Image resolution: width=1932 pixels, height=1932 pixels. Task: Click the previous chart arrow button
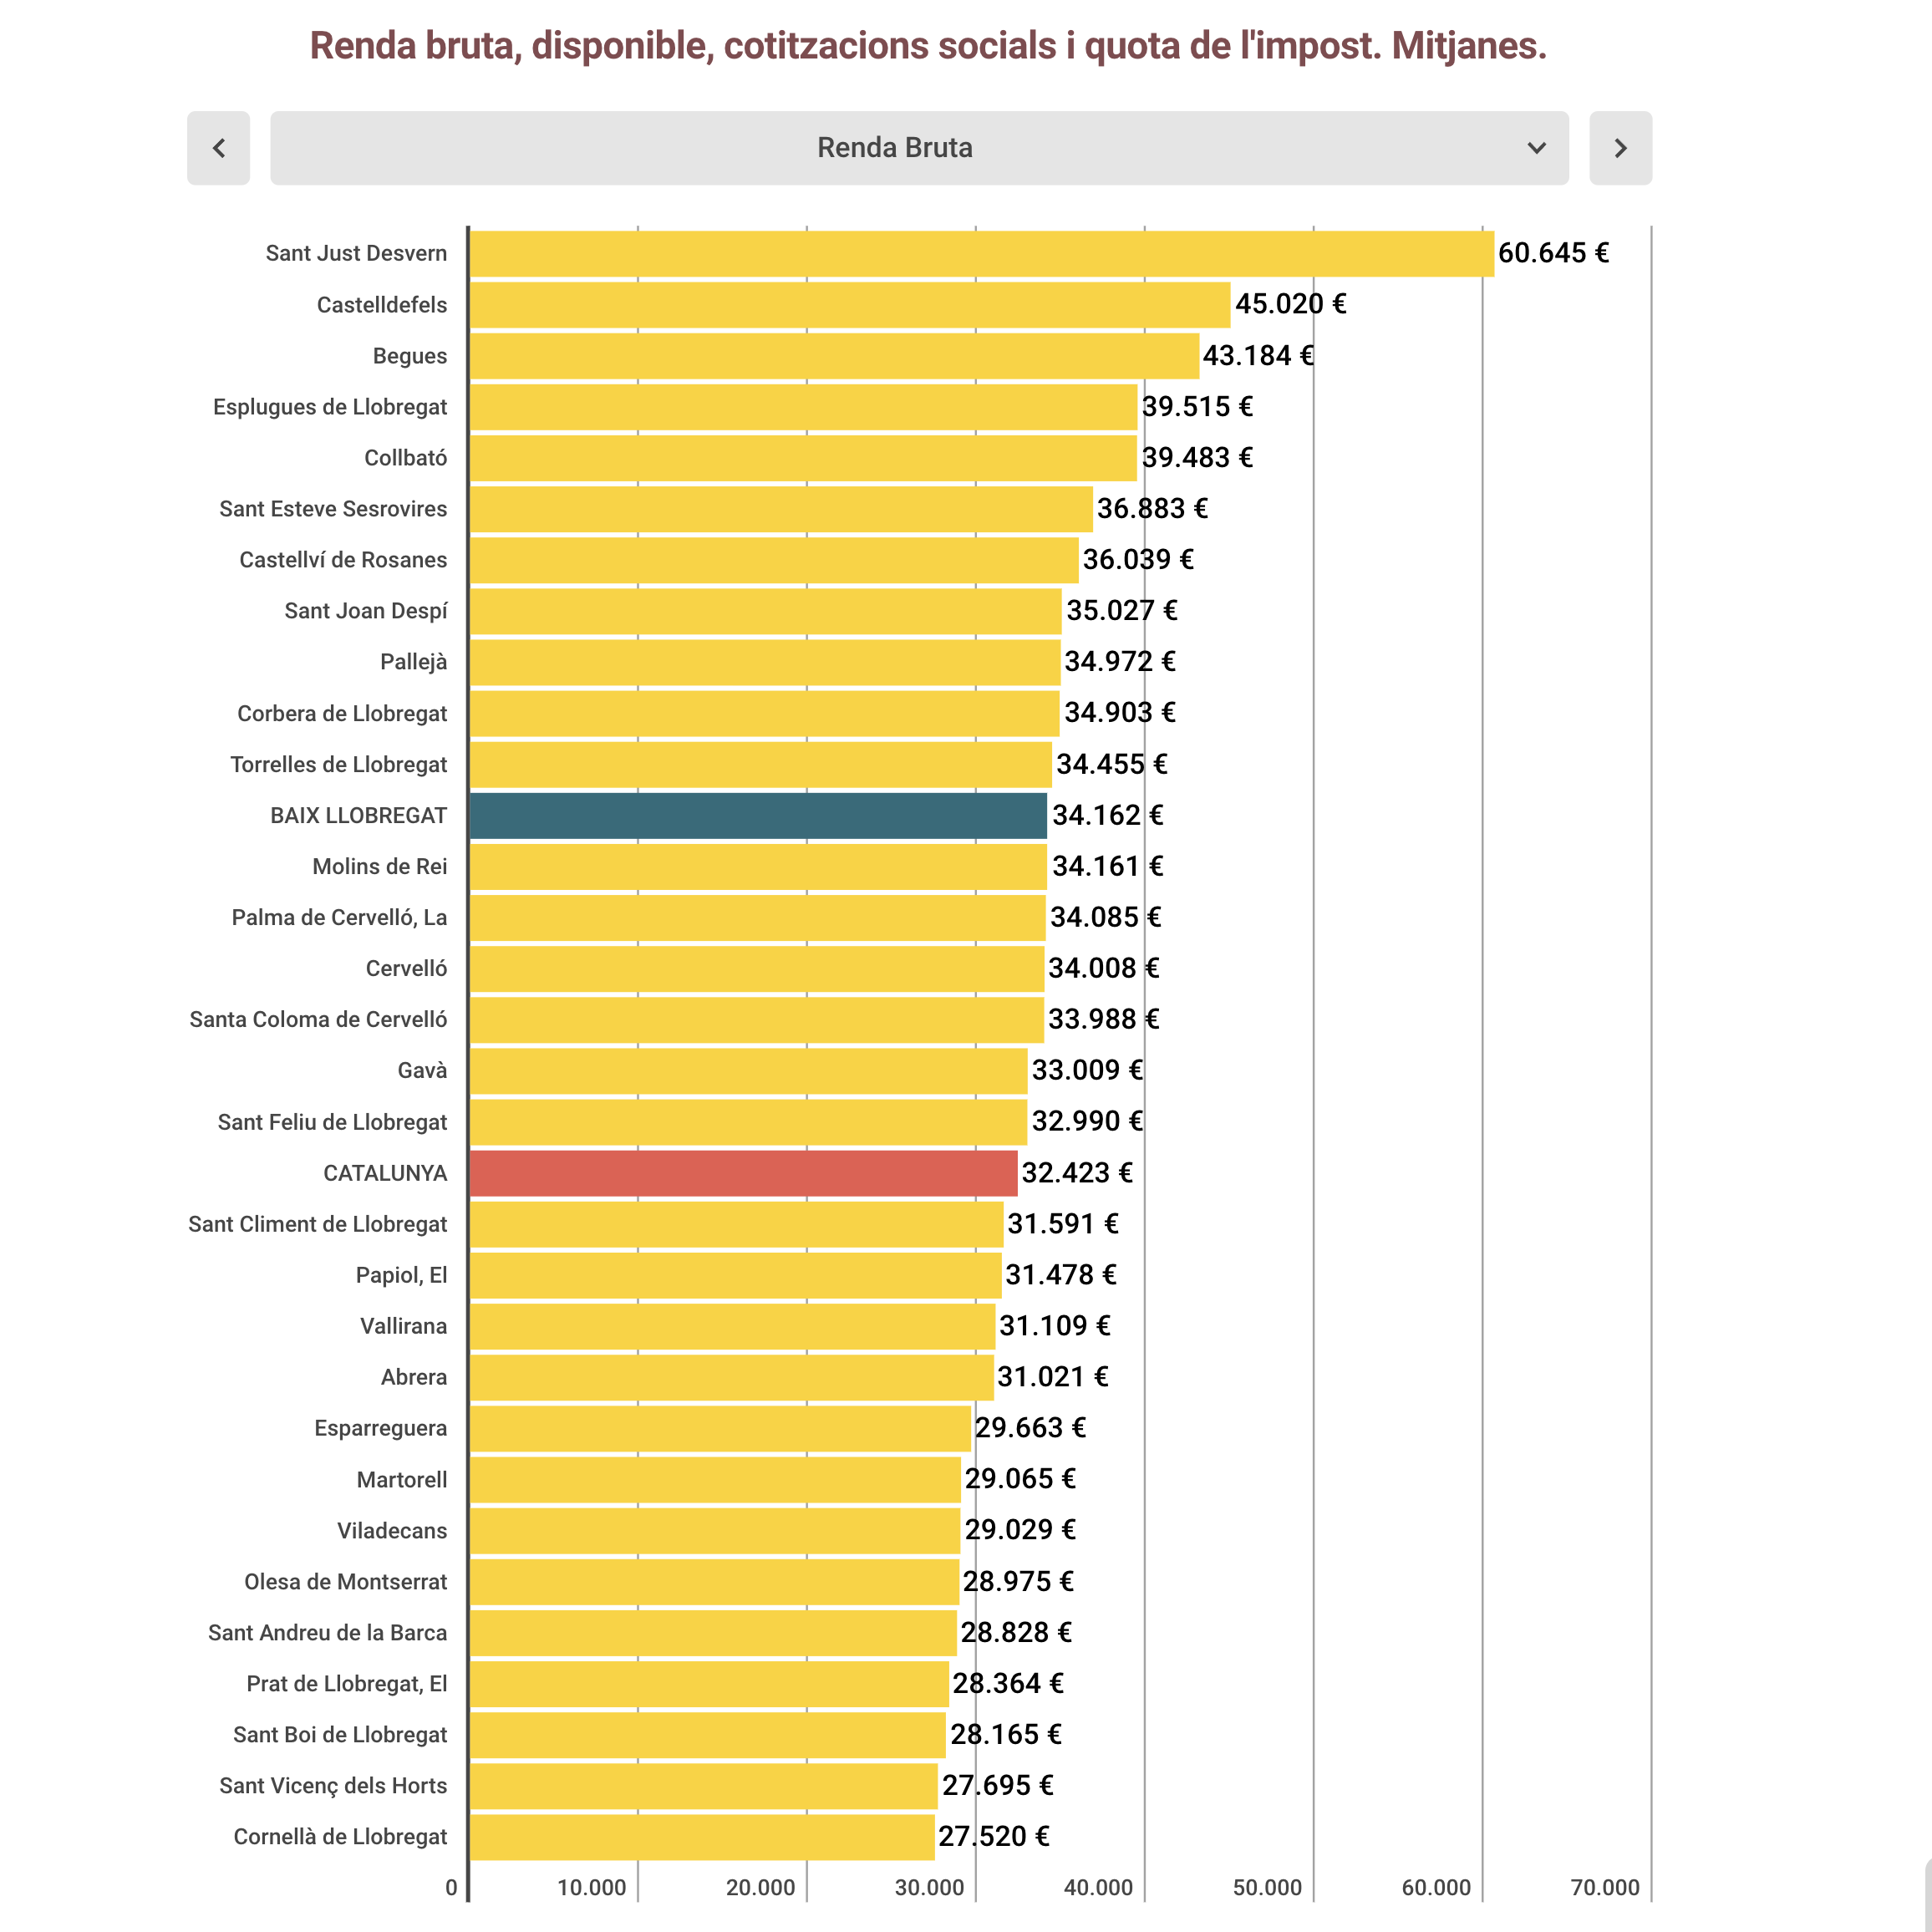pyautogui.click(x=218, y=148)
